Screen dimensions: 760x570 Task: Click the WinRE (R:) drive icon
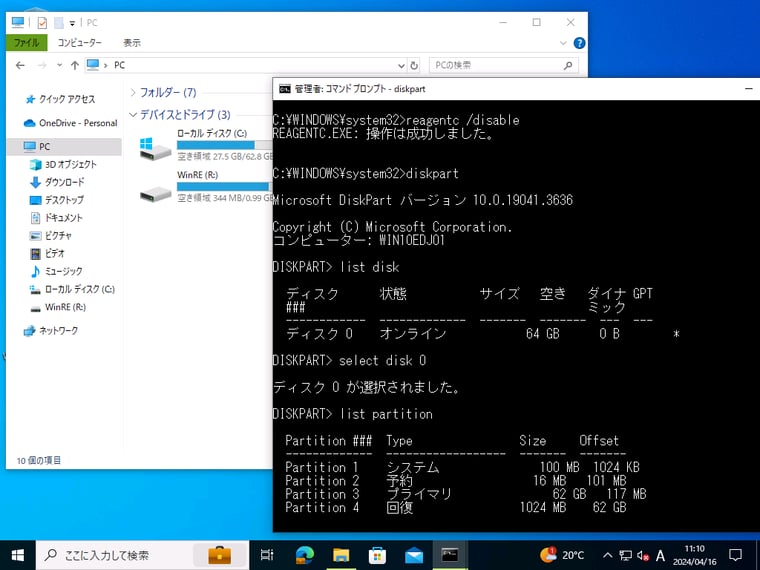[x=155, y=195]
